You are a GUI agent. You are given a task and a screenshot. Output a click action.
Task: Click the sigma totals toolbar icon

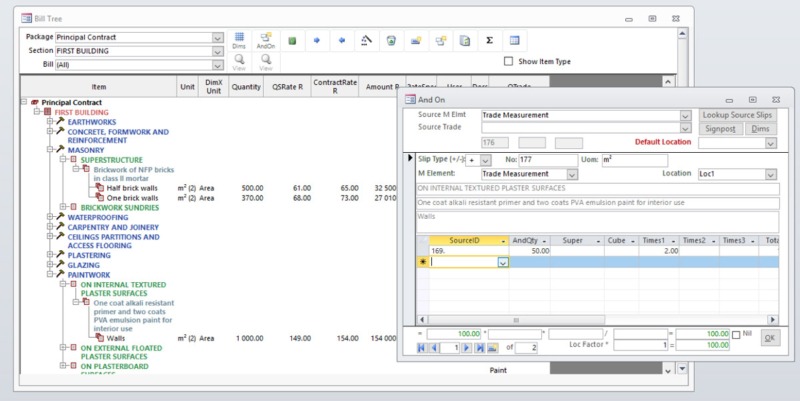pos(489,40)
